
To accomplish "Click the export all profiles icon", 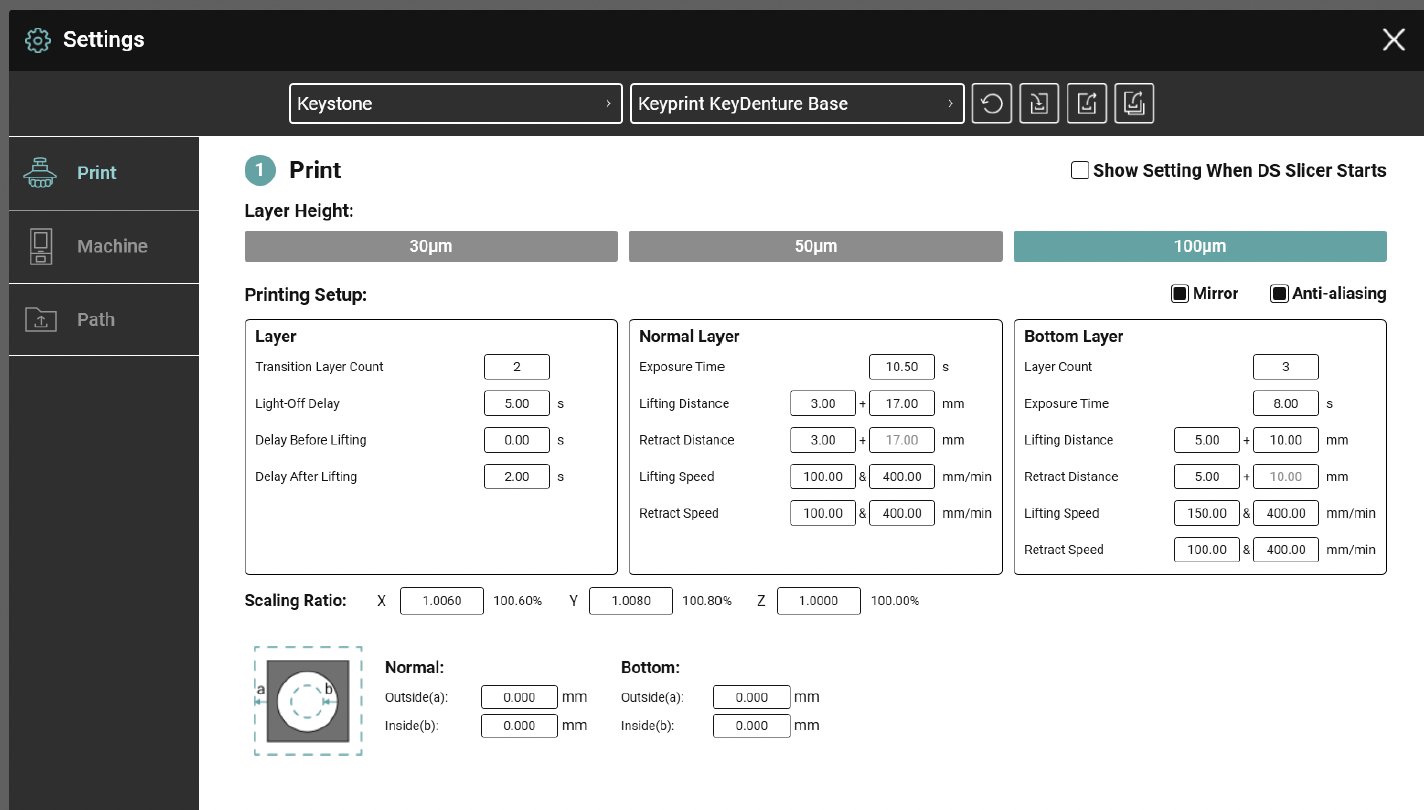I will (1134, 103).
